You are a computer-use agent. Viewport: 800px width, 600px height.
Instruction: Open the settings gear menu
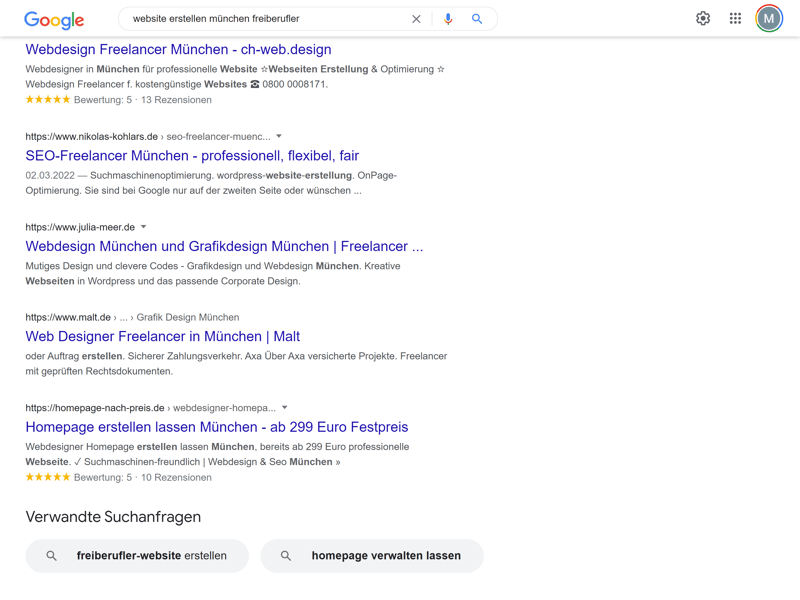tap(703, 18)
